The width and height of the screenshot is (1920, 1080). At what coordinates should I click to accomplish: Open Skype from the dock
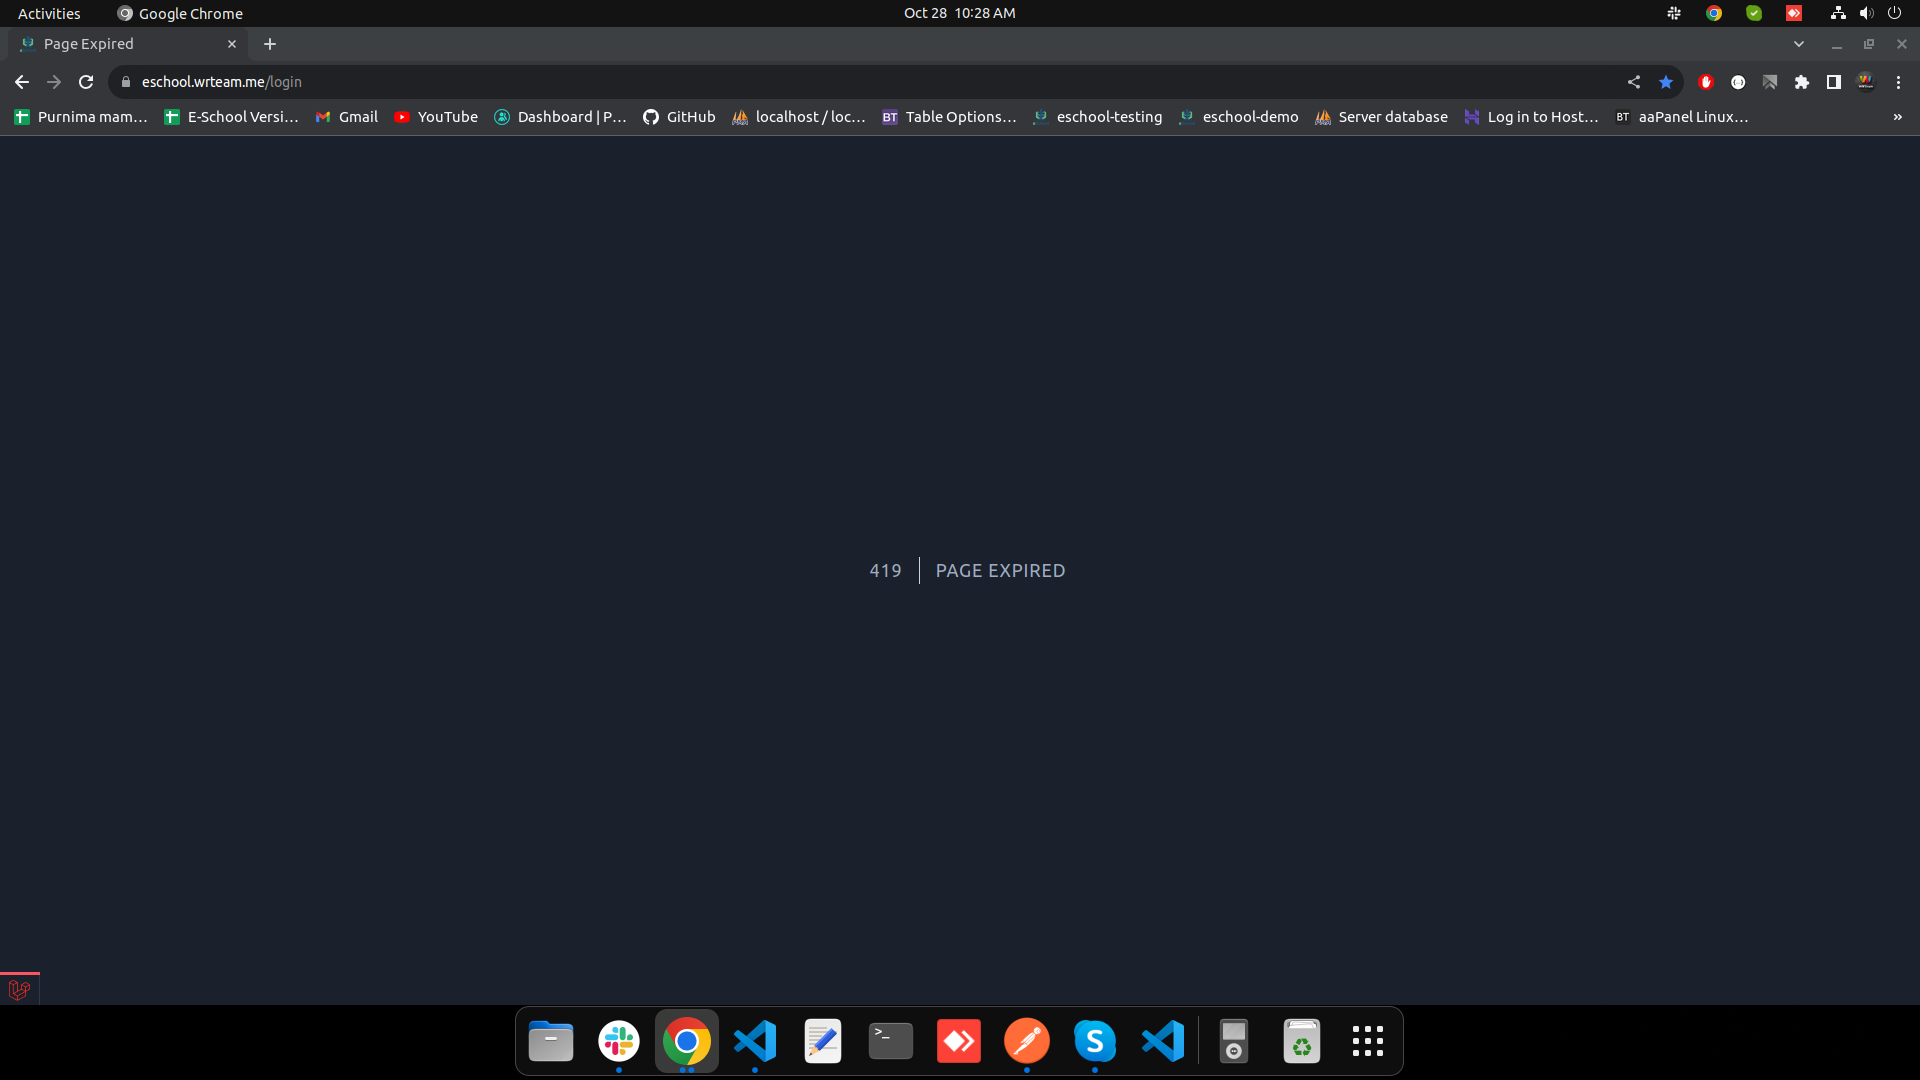pos(1095,1041)
